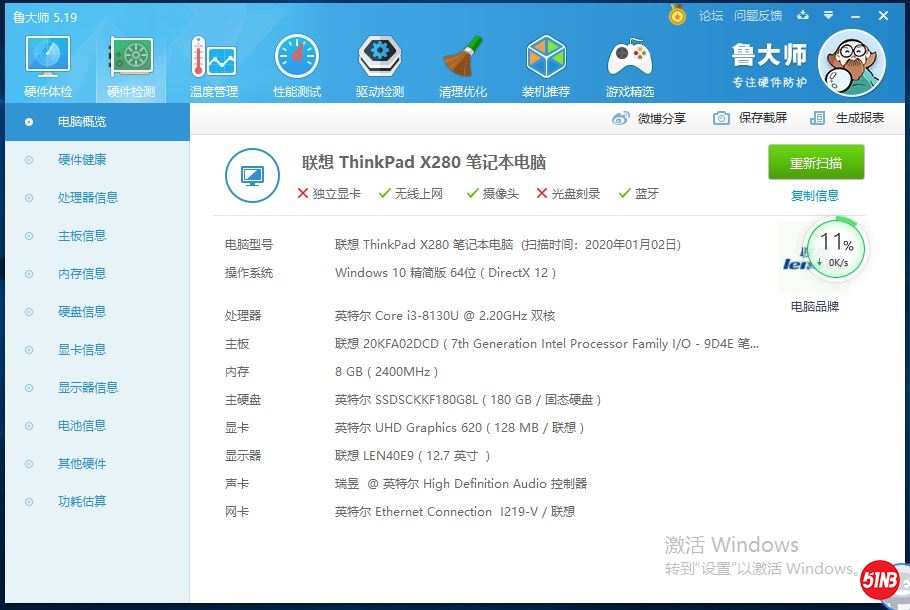Open 装机推荐 cube icon

(x=546, y=62)
